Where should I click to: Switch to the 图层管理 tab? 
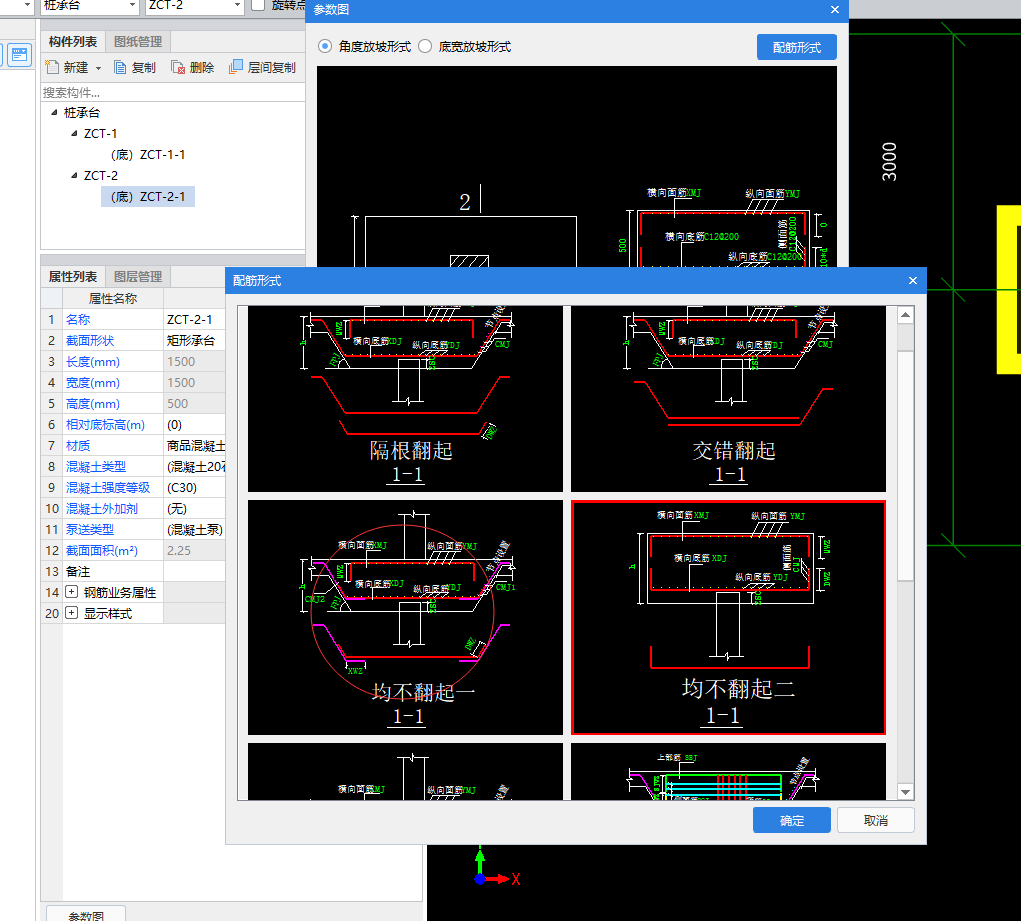pos(138,276)
